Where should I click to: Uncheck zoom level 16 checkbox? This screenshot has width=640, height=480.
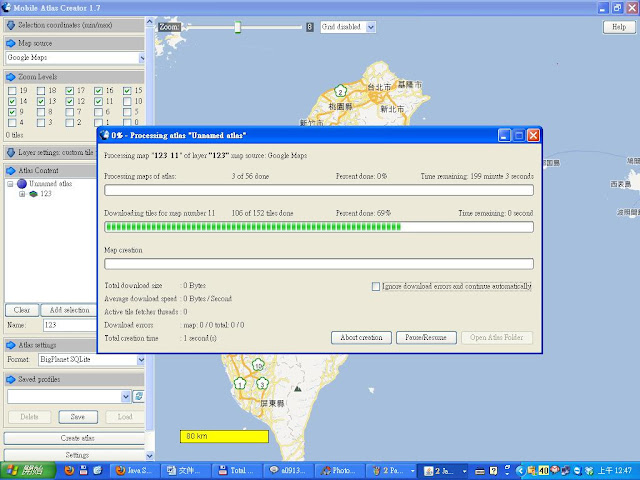(x=98, y=91)
